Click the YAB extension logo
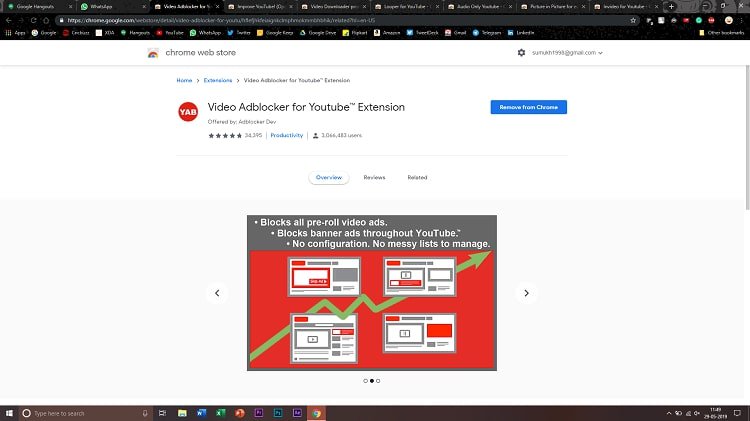Image resolution: width=750 pixels, height=421 pixels. pos(188,112)
